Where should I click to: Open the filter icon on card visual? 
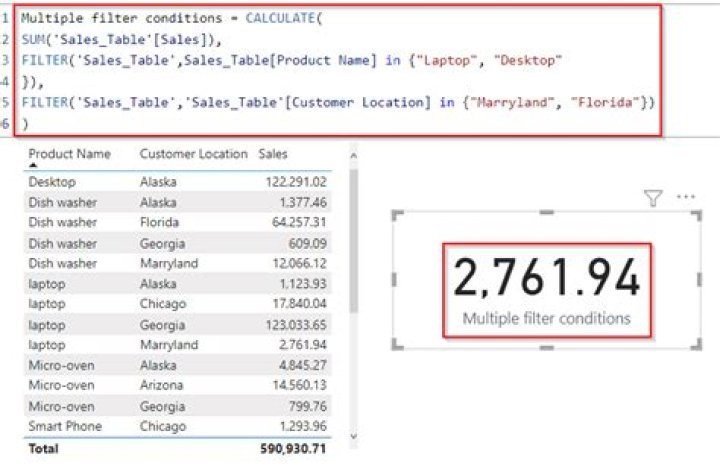[x=653, y=198]
